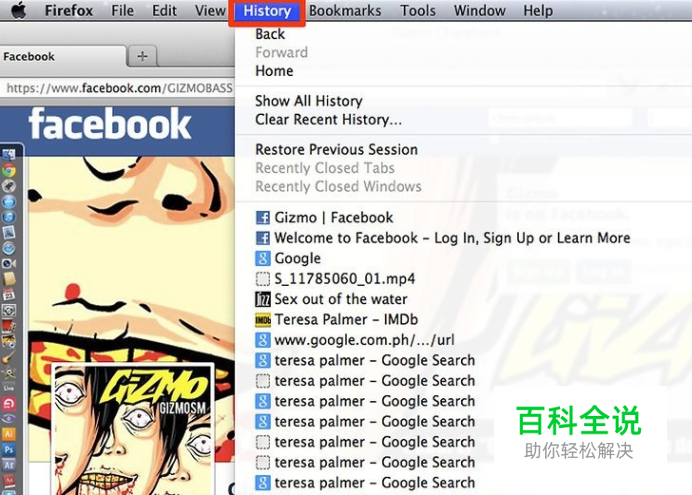Click the Gizmo profile picture thumbnail
Screen dimensions: 692x495
coord(133,429)
